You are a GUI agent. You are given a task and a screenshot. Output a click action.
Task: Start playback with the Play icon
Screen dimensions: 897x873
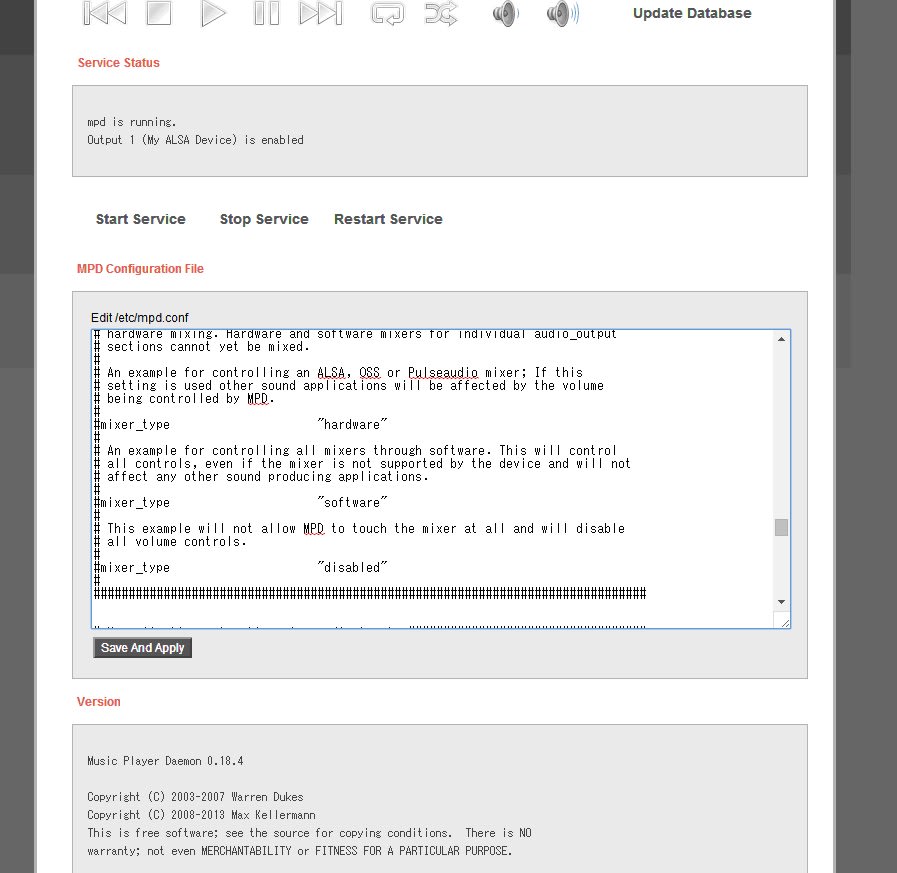(213, 13)
